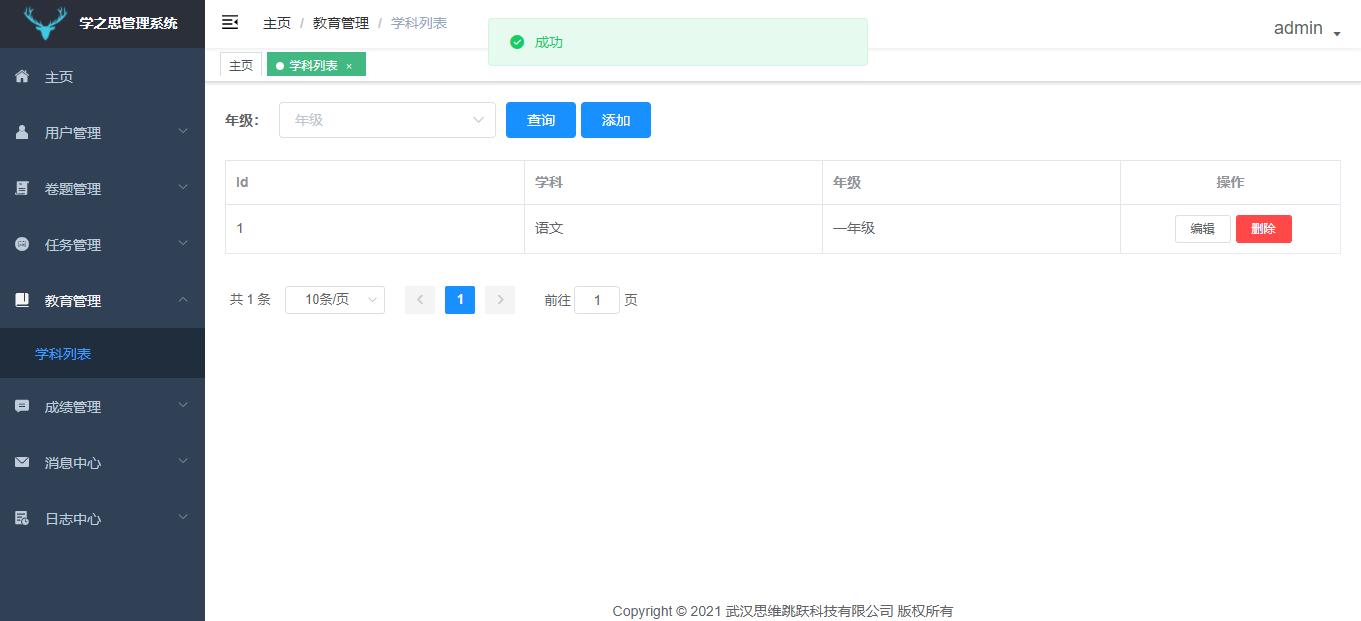Screen dimensions: 1361x621
Task: Expand the 卷题管理 menu chevron
Action: pos(183,187)
